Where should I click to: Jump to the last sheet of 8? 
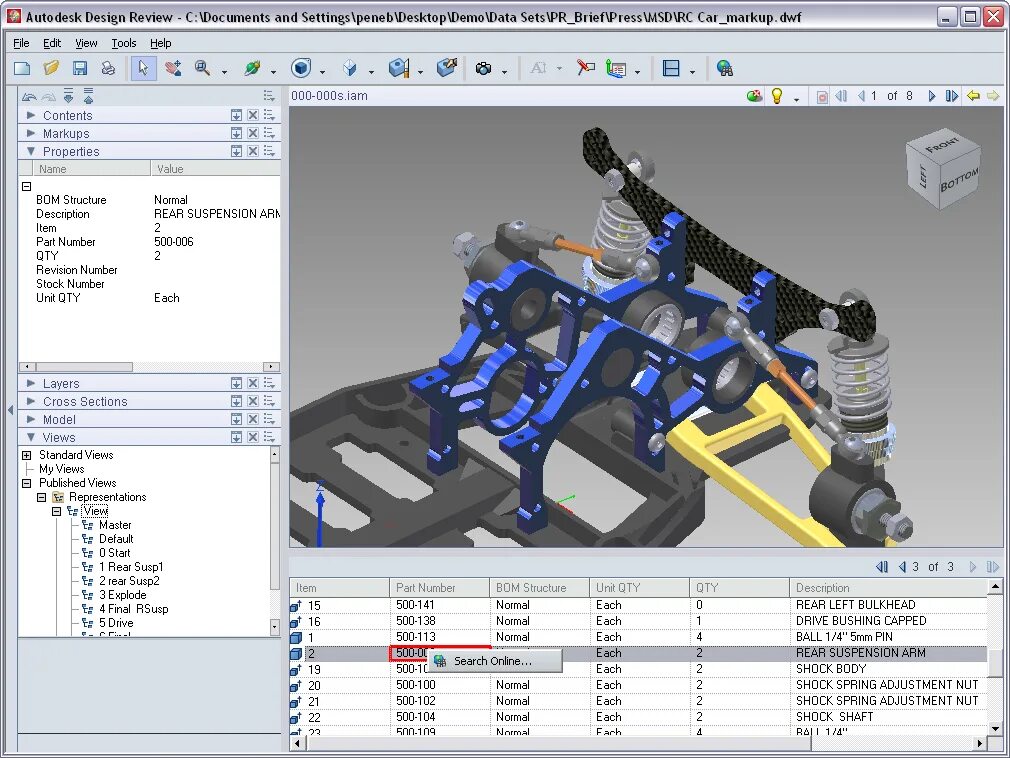(951, 96)
